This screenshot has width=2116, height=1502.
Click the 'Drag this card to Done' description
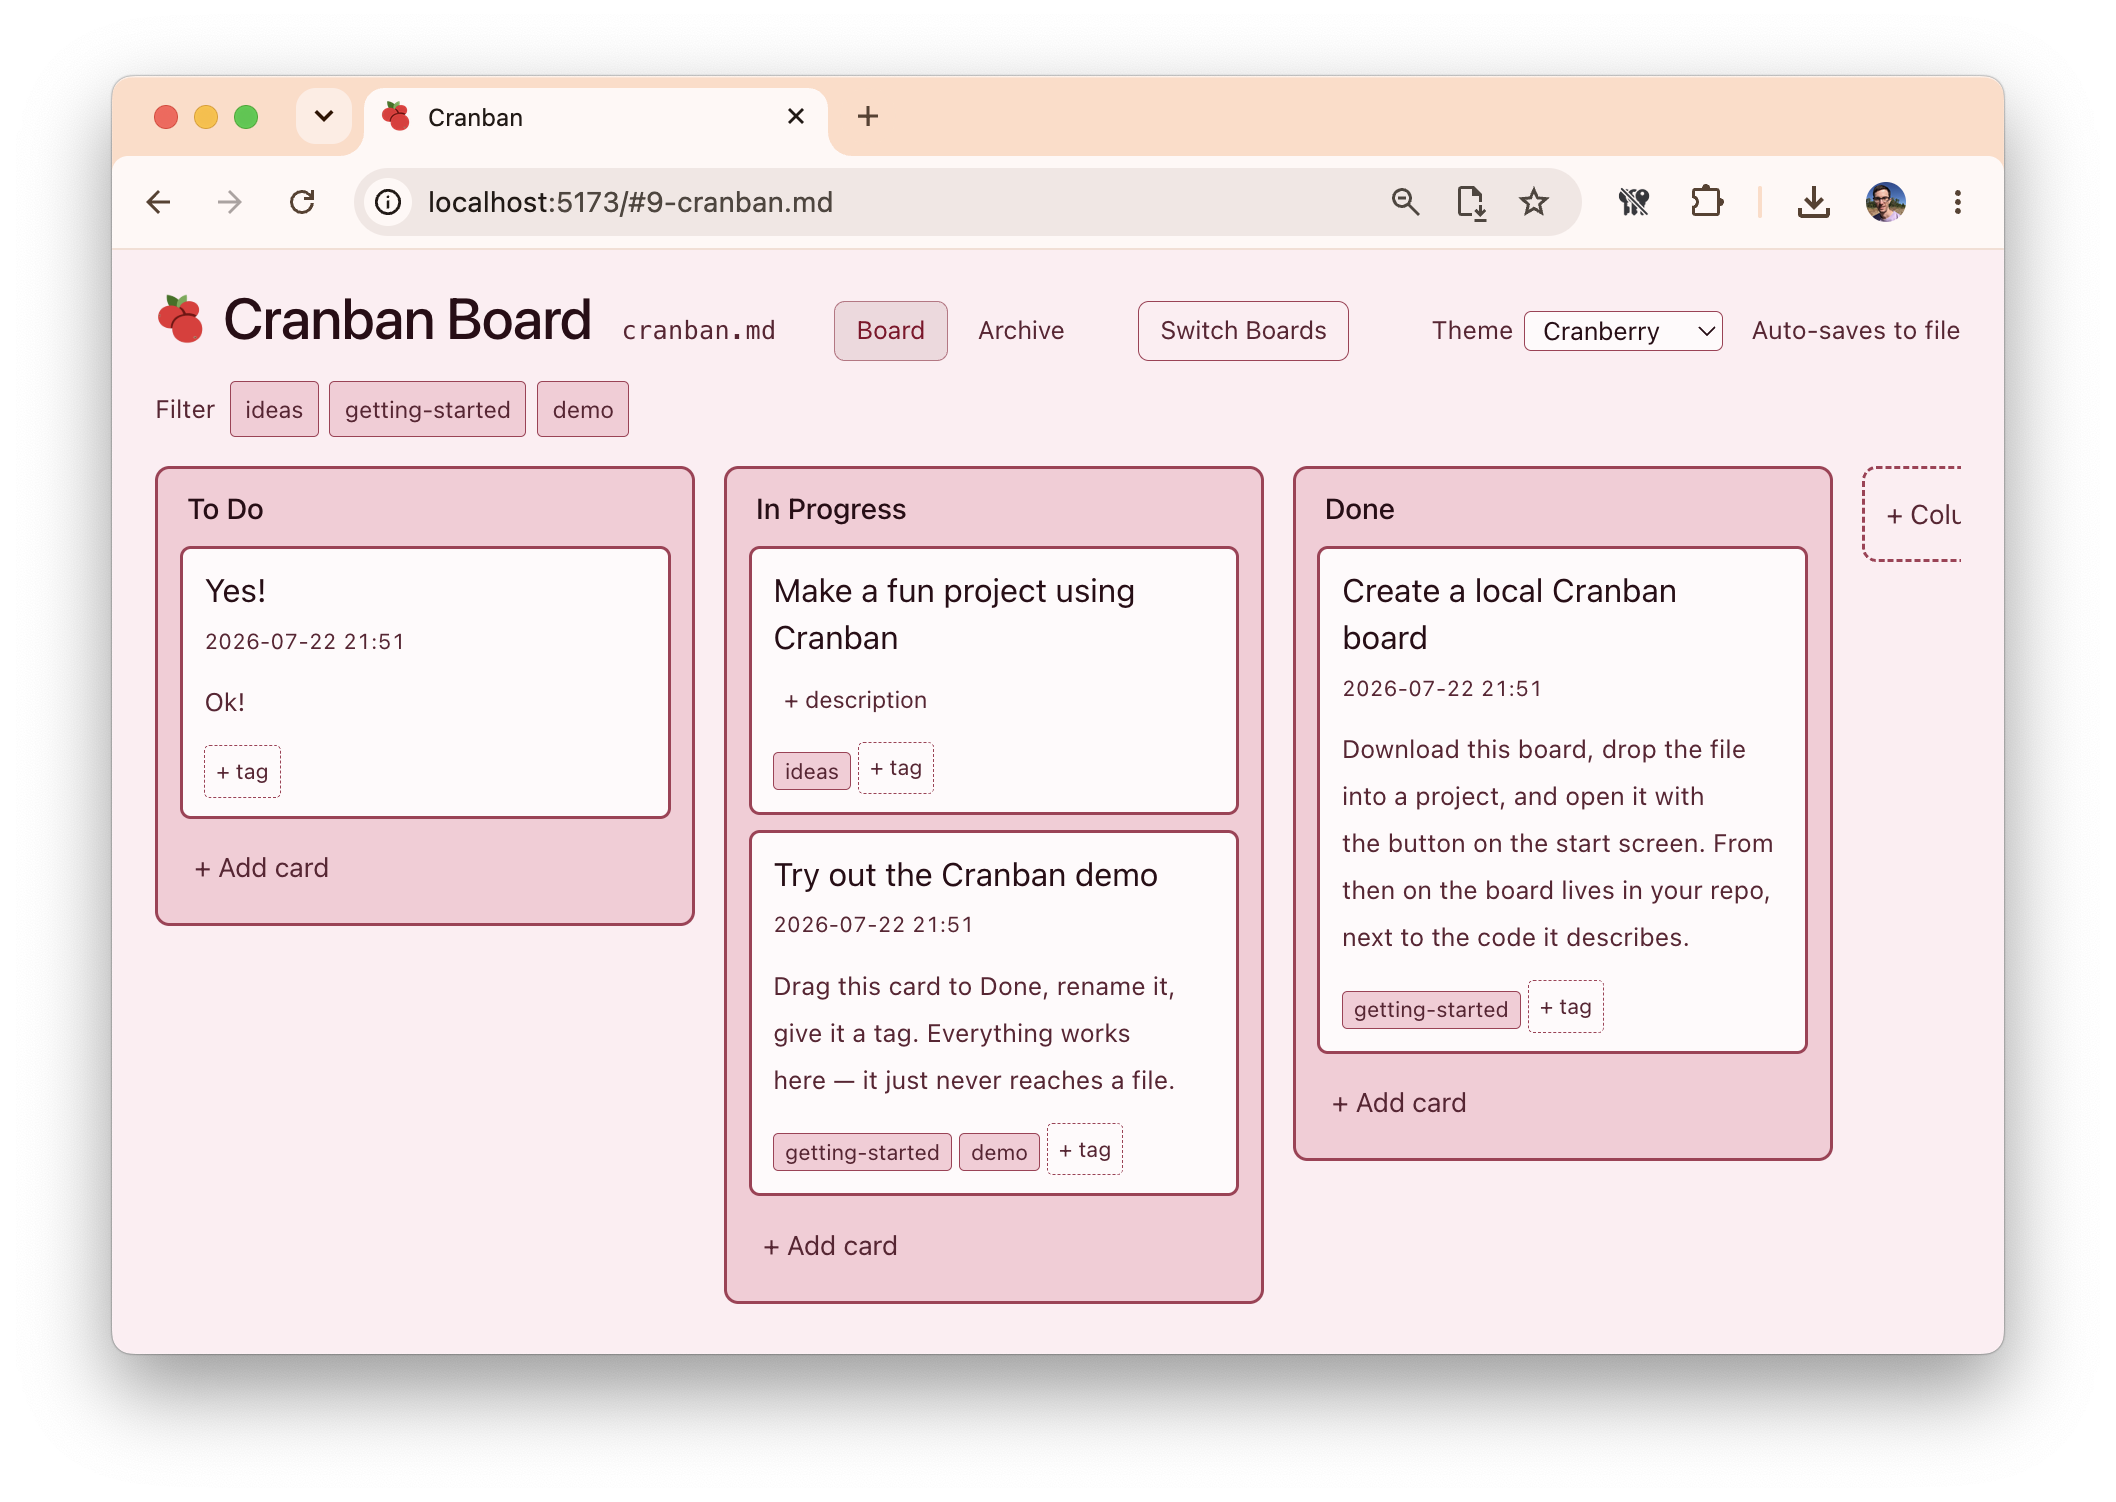pyautogui.click(x=974, y=1033)
